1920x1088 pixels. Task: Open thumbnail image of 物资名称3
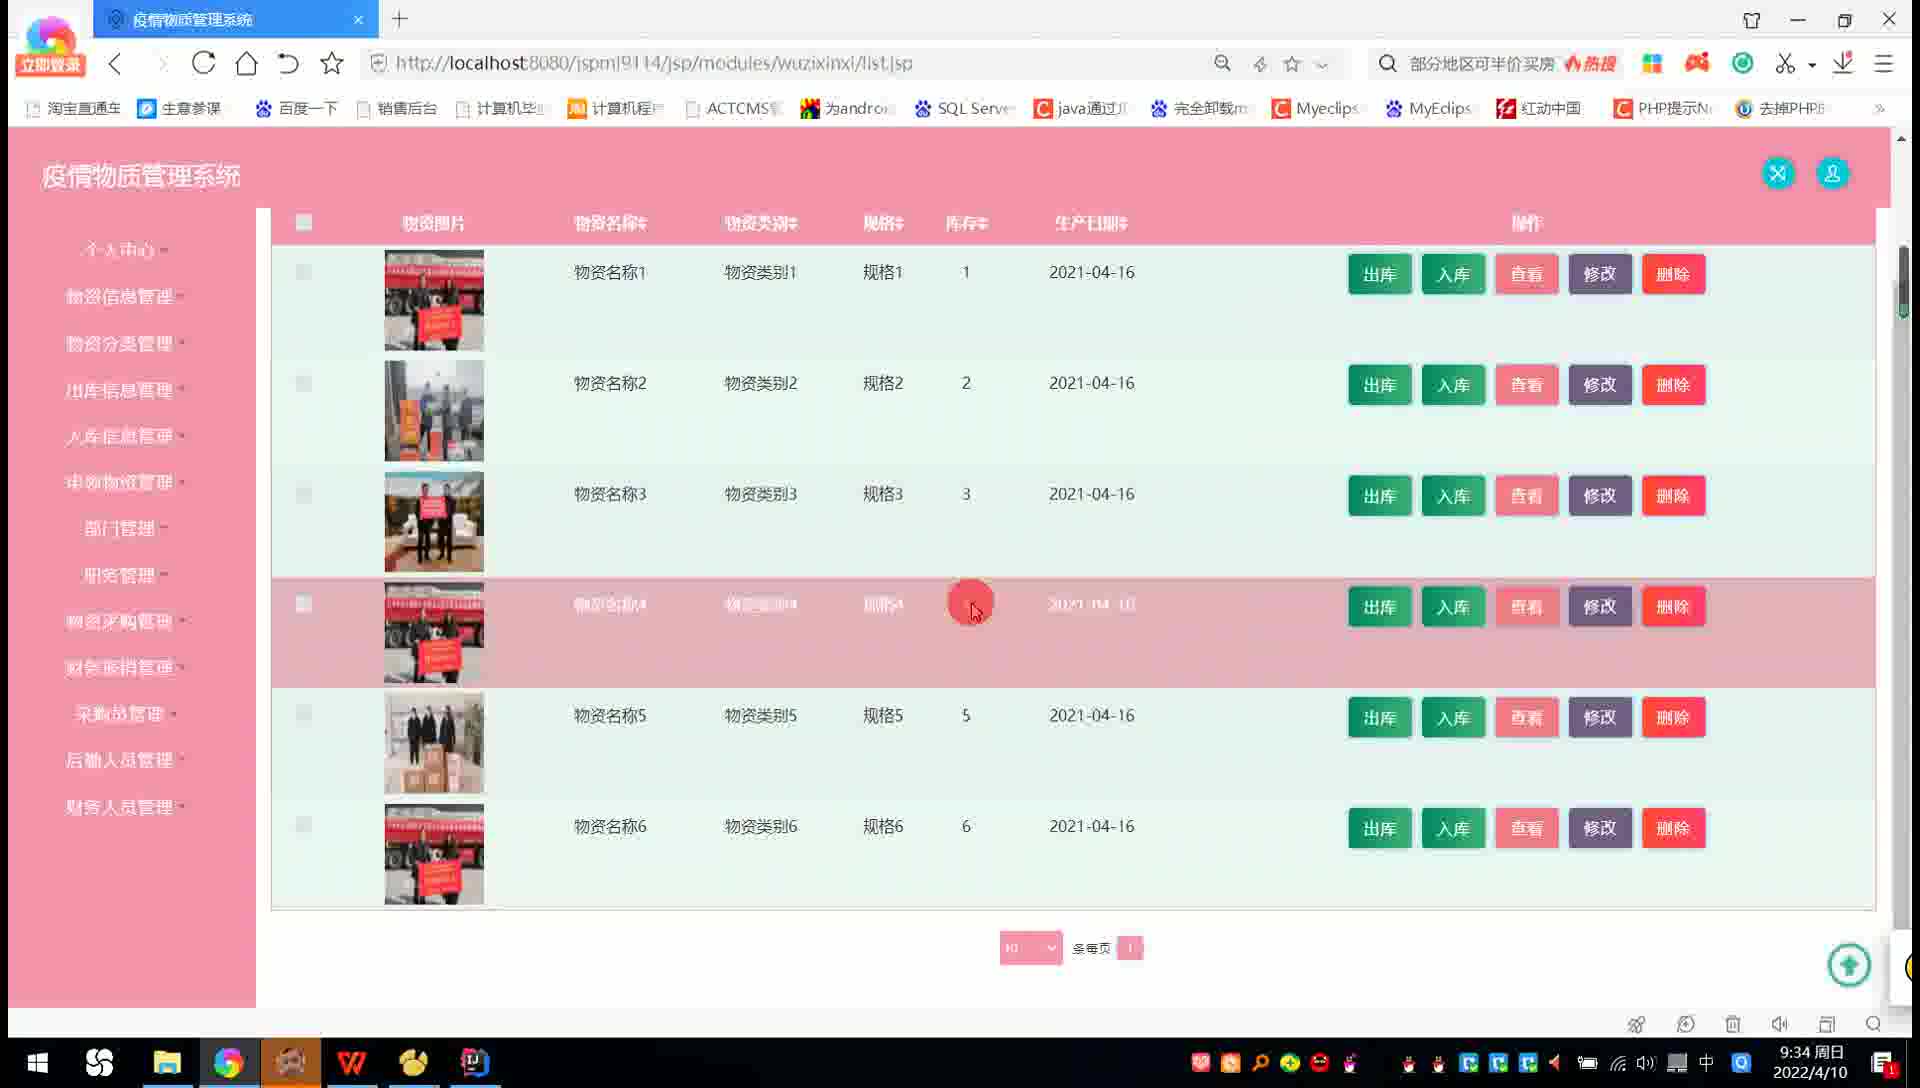[x=434, y=522]
